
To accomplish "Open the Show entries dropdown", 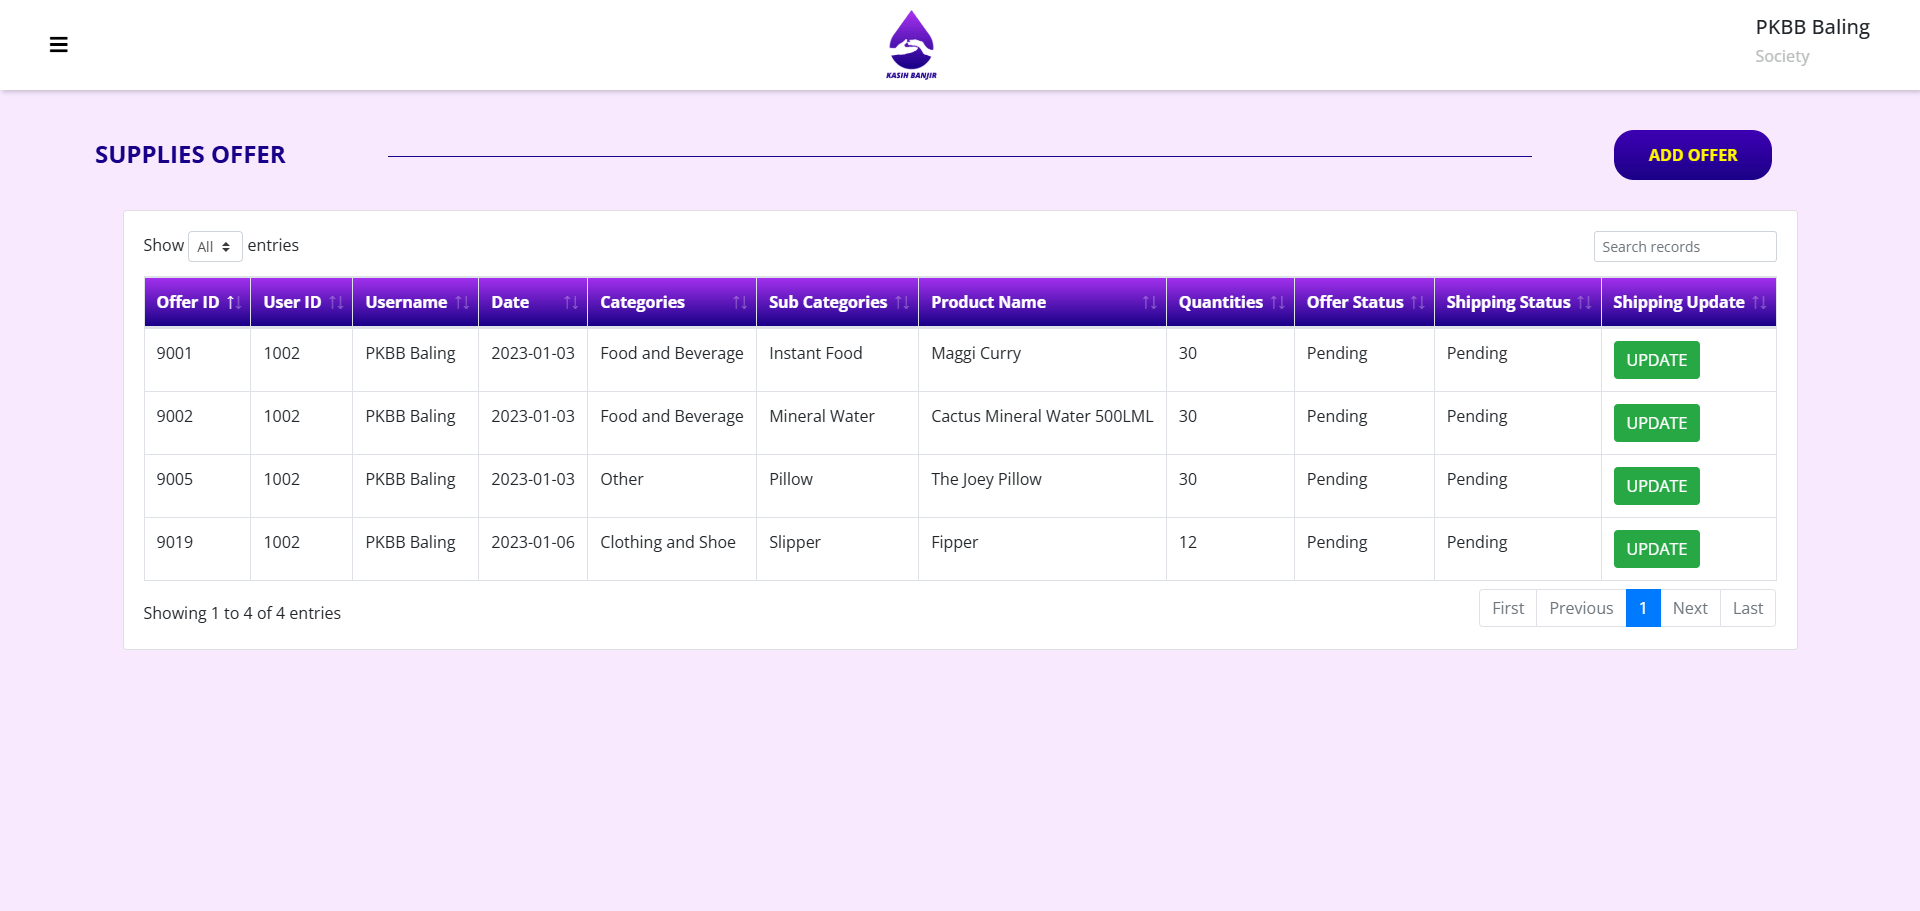I will tap(215, 247).
